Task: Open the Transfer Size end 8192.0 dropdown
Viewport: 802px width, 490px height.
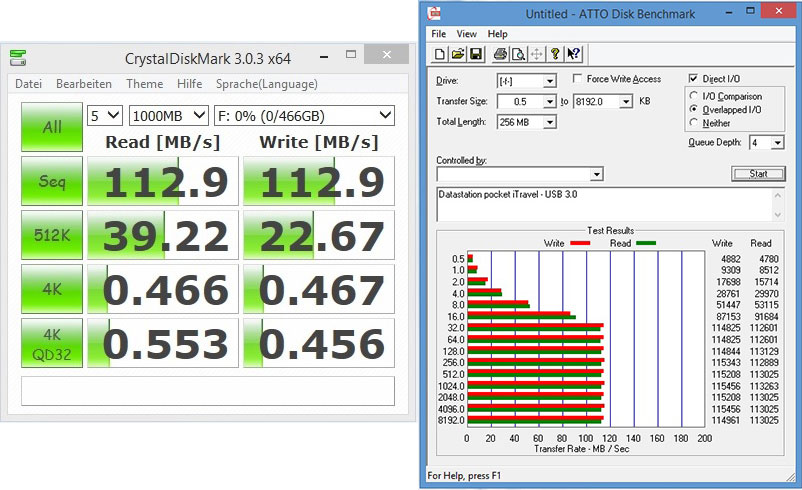Action: (627, 102)
